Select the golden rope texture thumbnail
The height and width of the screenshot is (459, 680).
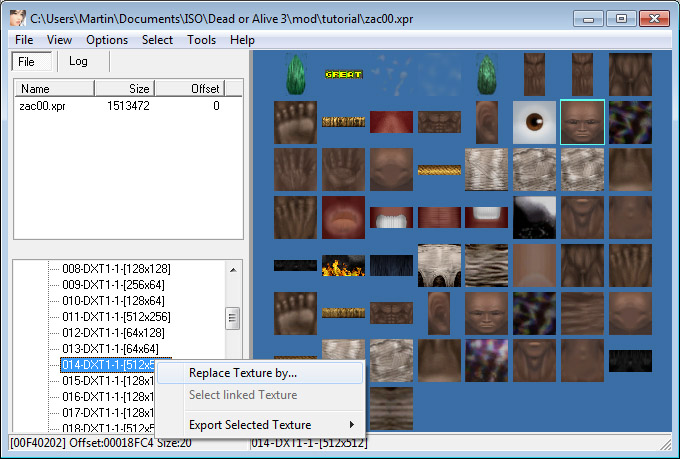click(439, 170)
